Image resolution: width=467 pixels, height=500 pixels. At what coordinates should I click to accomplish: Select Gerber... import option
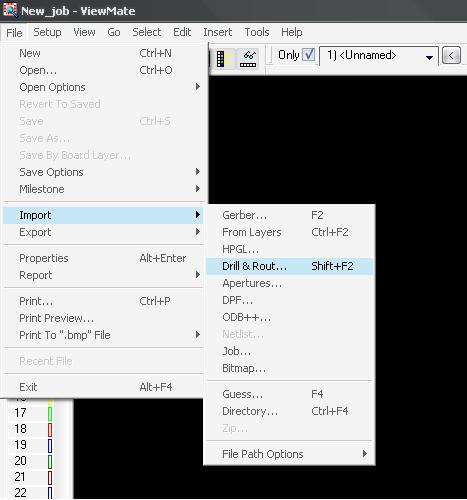tap(289, 215)
